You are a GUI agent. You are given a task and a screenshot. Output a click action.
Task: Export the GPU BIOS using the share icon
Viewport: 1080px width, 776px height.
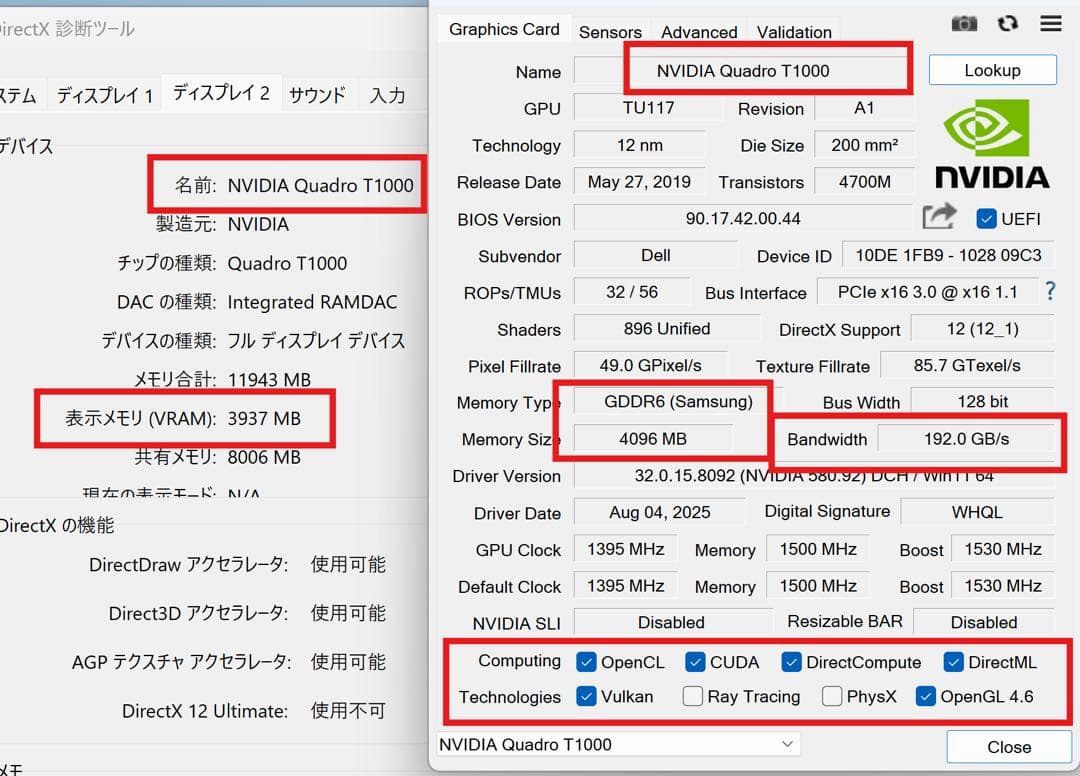point(941,214)
